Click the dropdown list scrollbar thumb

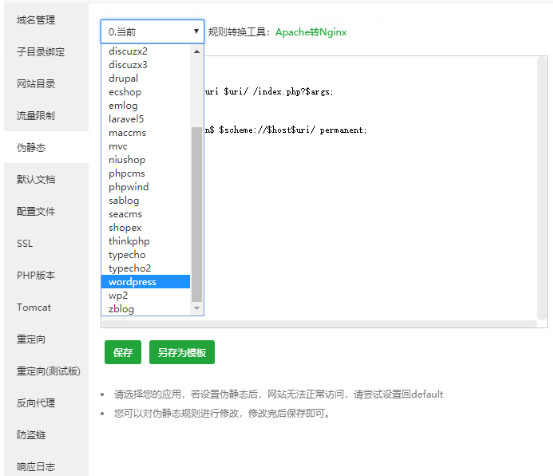[197, 214]
